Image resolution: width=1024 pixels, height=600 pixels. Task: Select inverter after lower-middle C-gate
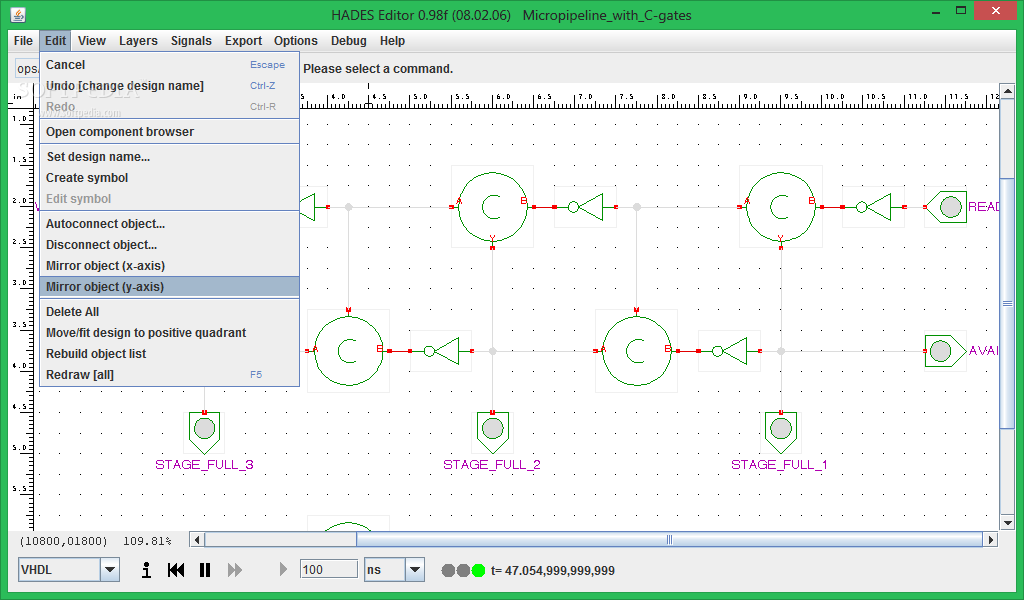coord(729,351)
